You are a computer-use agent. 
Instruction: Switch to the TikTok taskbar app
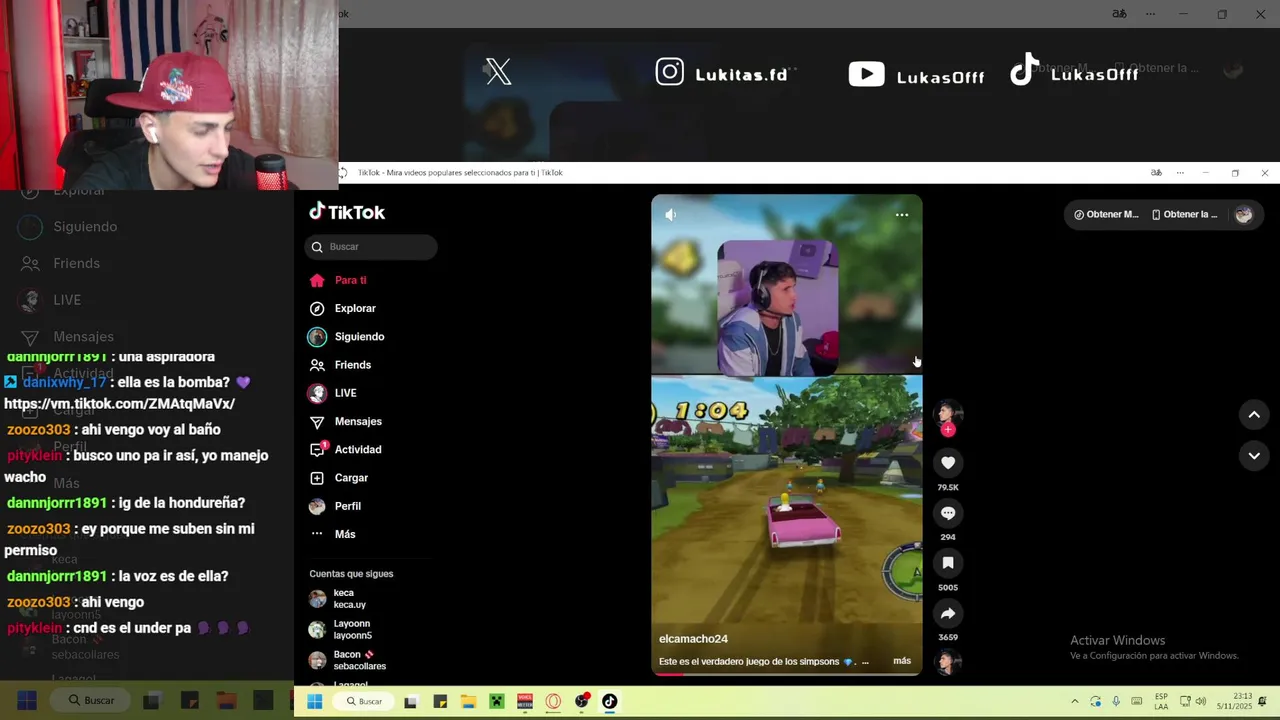pos(609,702)
